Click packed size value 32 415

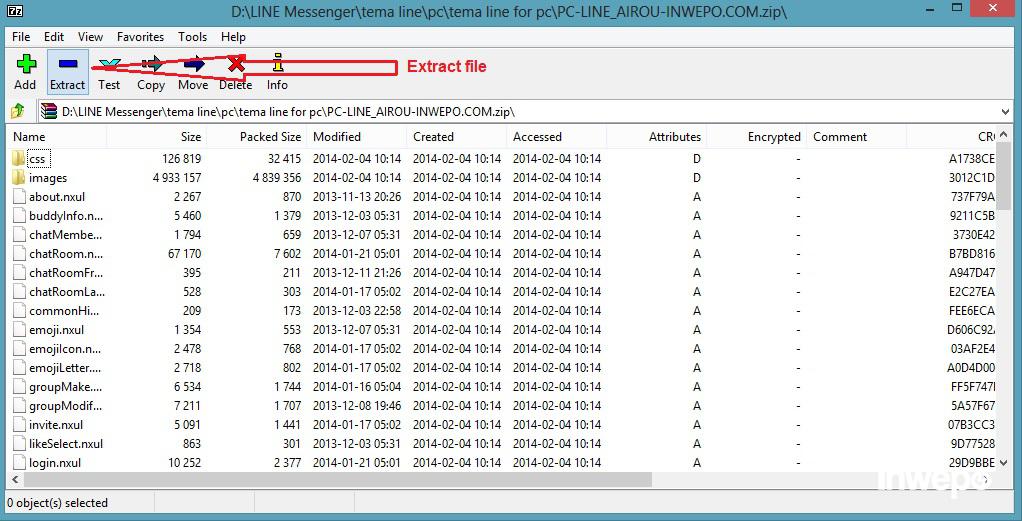[284, 158]
